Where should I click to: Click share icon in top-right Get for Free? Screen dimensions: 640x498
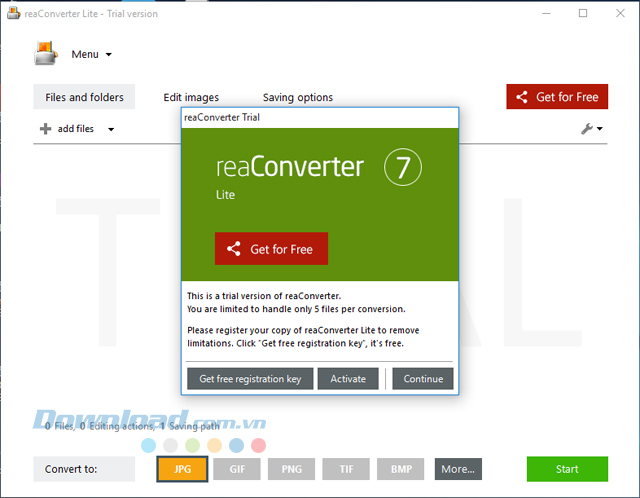pyautogui.click(x=520, y=97)
